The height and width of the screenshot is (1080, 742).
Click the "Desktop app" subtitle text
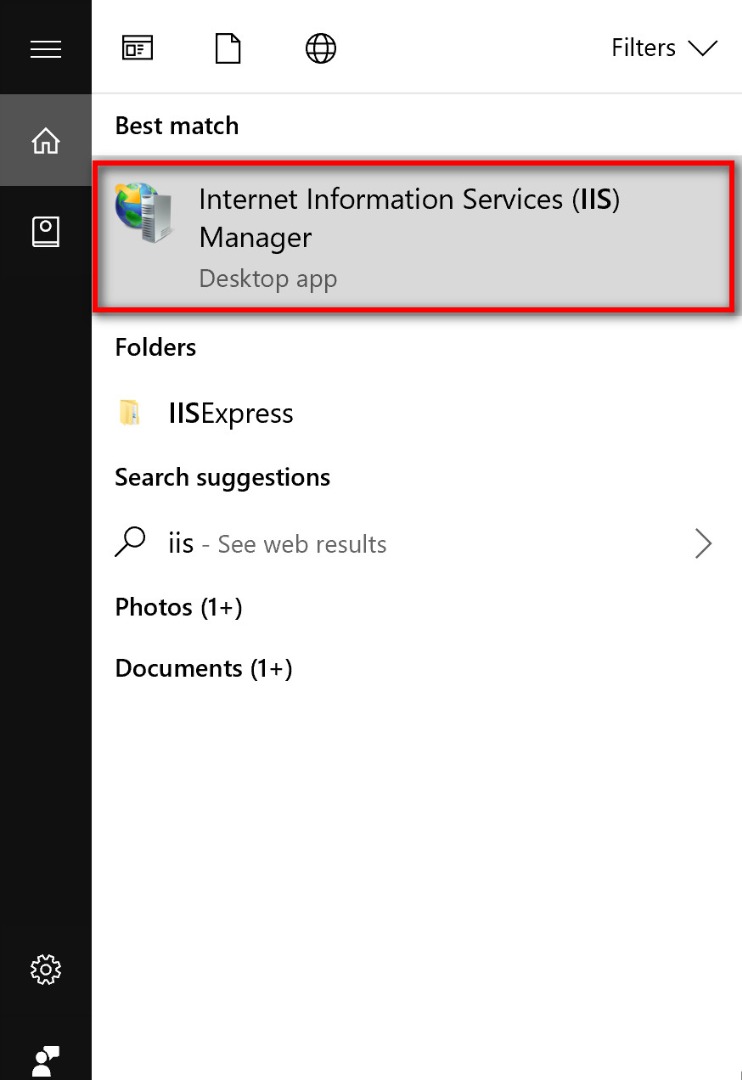tap(267, 278)
